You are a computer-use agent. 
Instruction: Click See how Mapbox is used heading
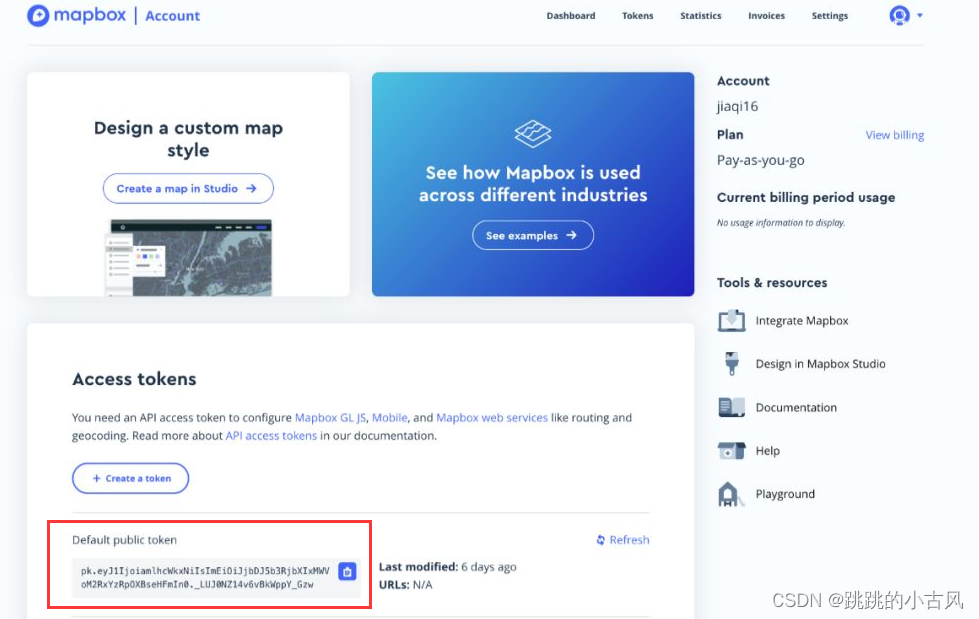[x=533, y=184]
